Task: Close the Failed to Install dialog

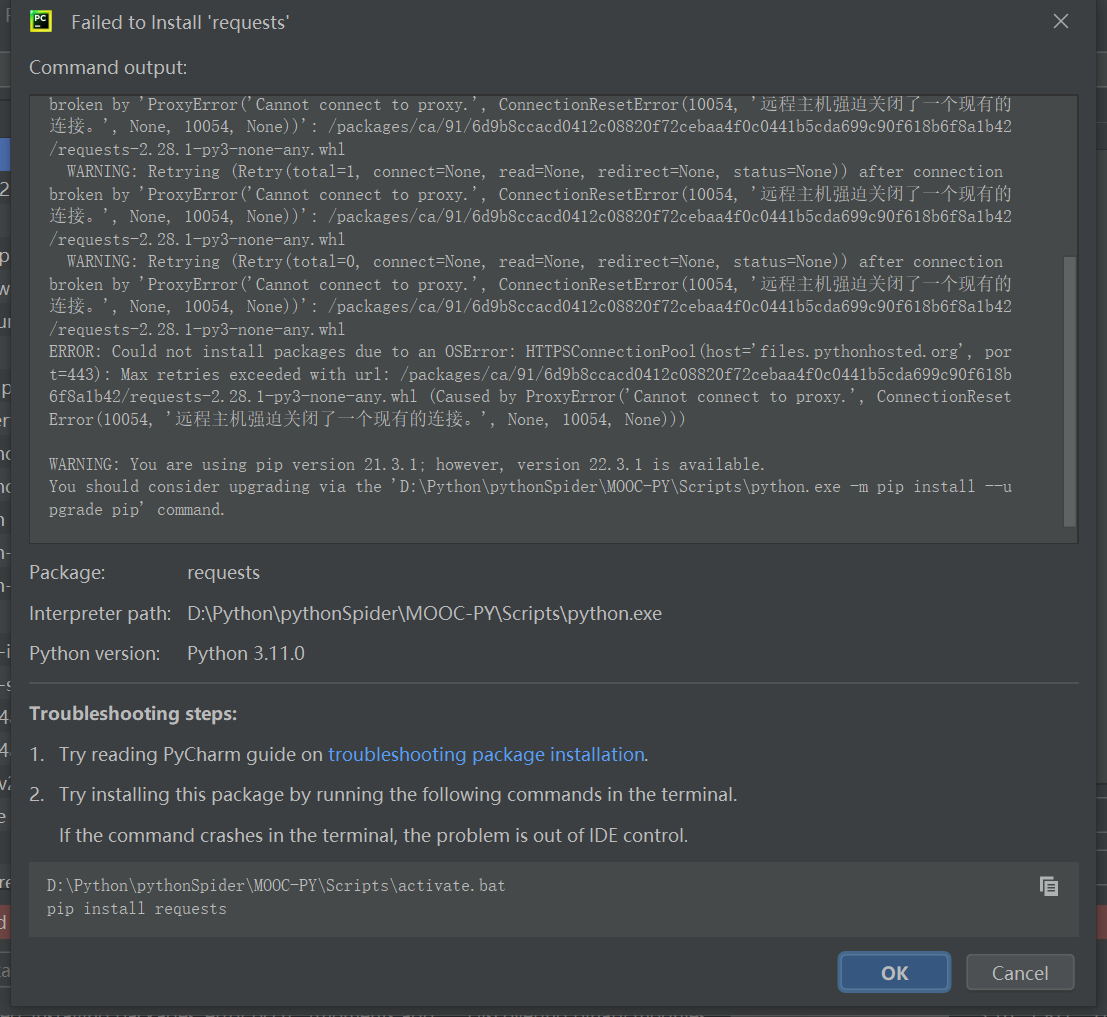Action: [x=1061, y=21]
